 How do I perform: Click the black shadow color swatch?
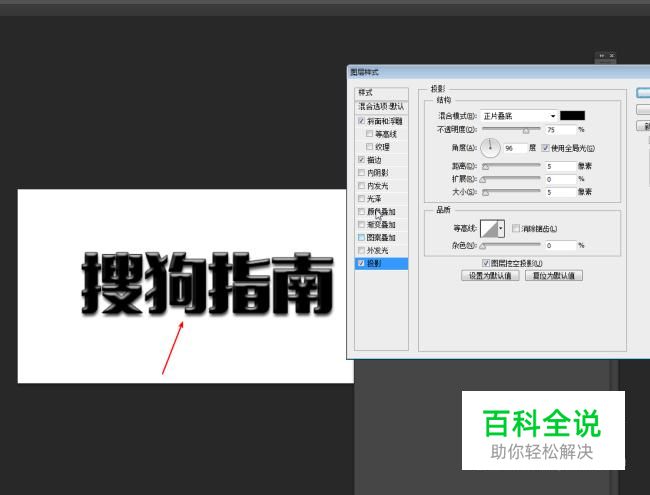click(x=572, y=116)
